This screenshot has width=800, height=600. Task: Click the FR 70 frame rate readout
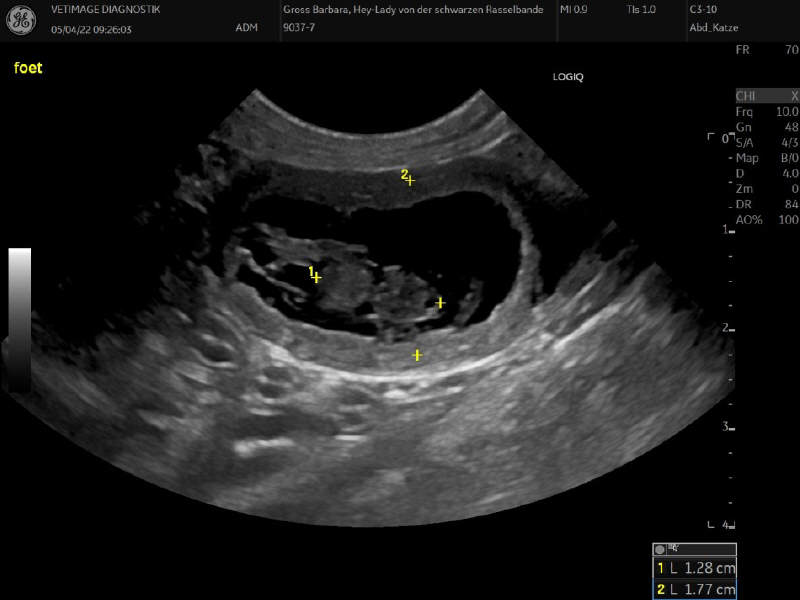coord(767,50)
